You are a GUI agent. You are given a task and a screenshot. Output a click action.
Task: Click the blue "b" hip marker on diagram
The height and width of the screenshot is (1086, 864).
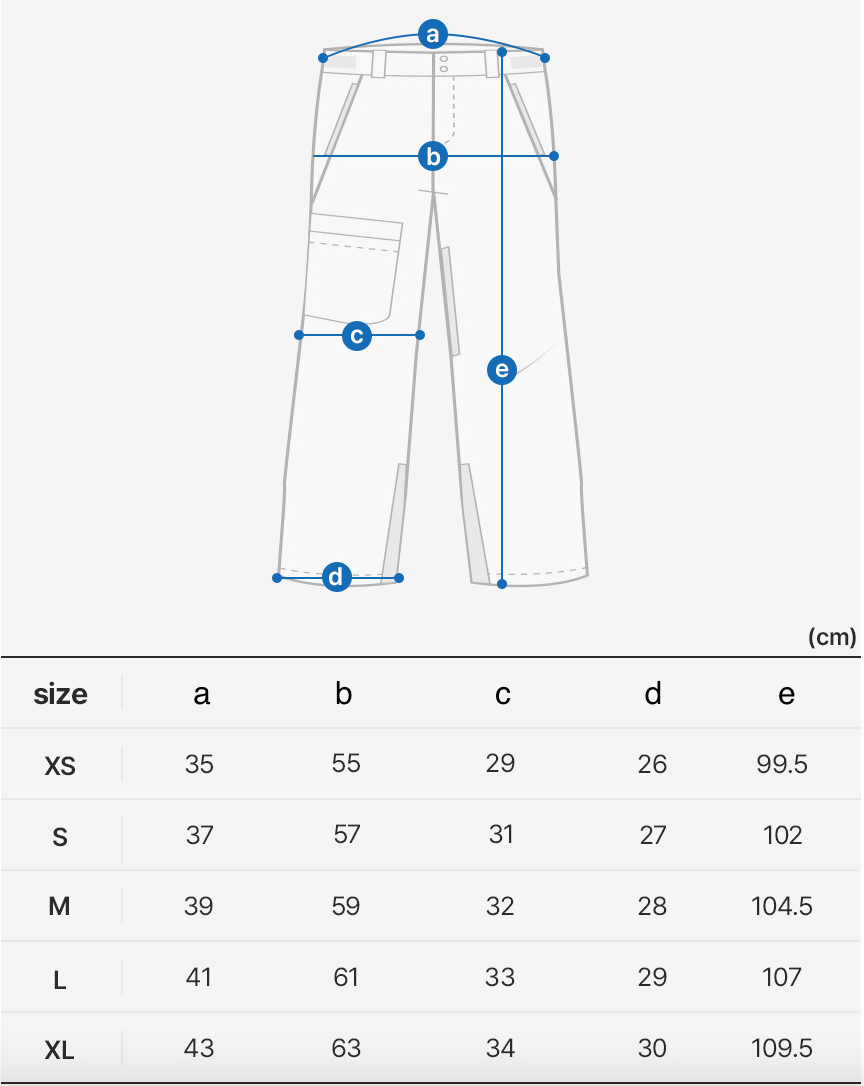[432, 156]
